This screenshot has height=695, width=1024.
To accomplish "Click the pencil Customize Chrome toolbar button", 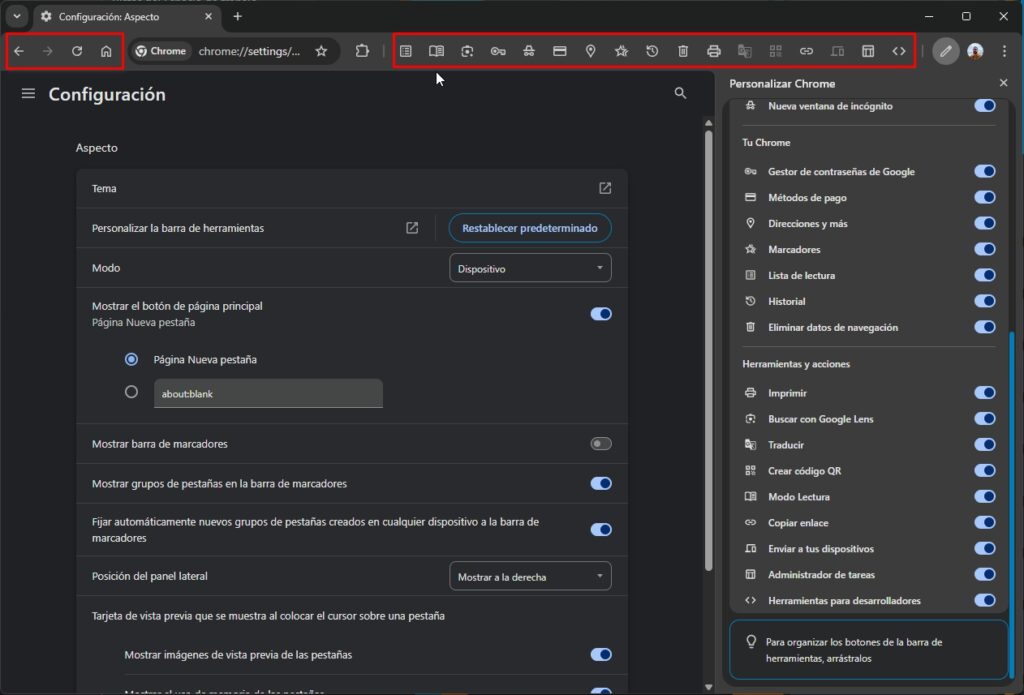I will (945, 51).
